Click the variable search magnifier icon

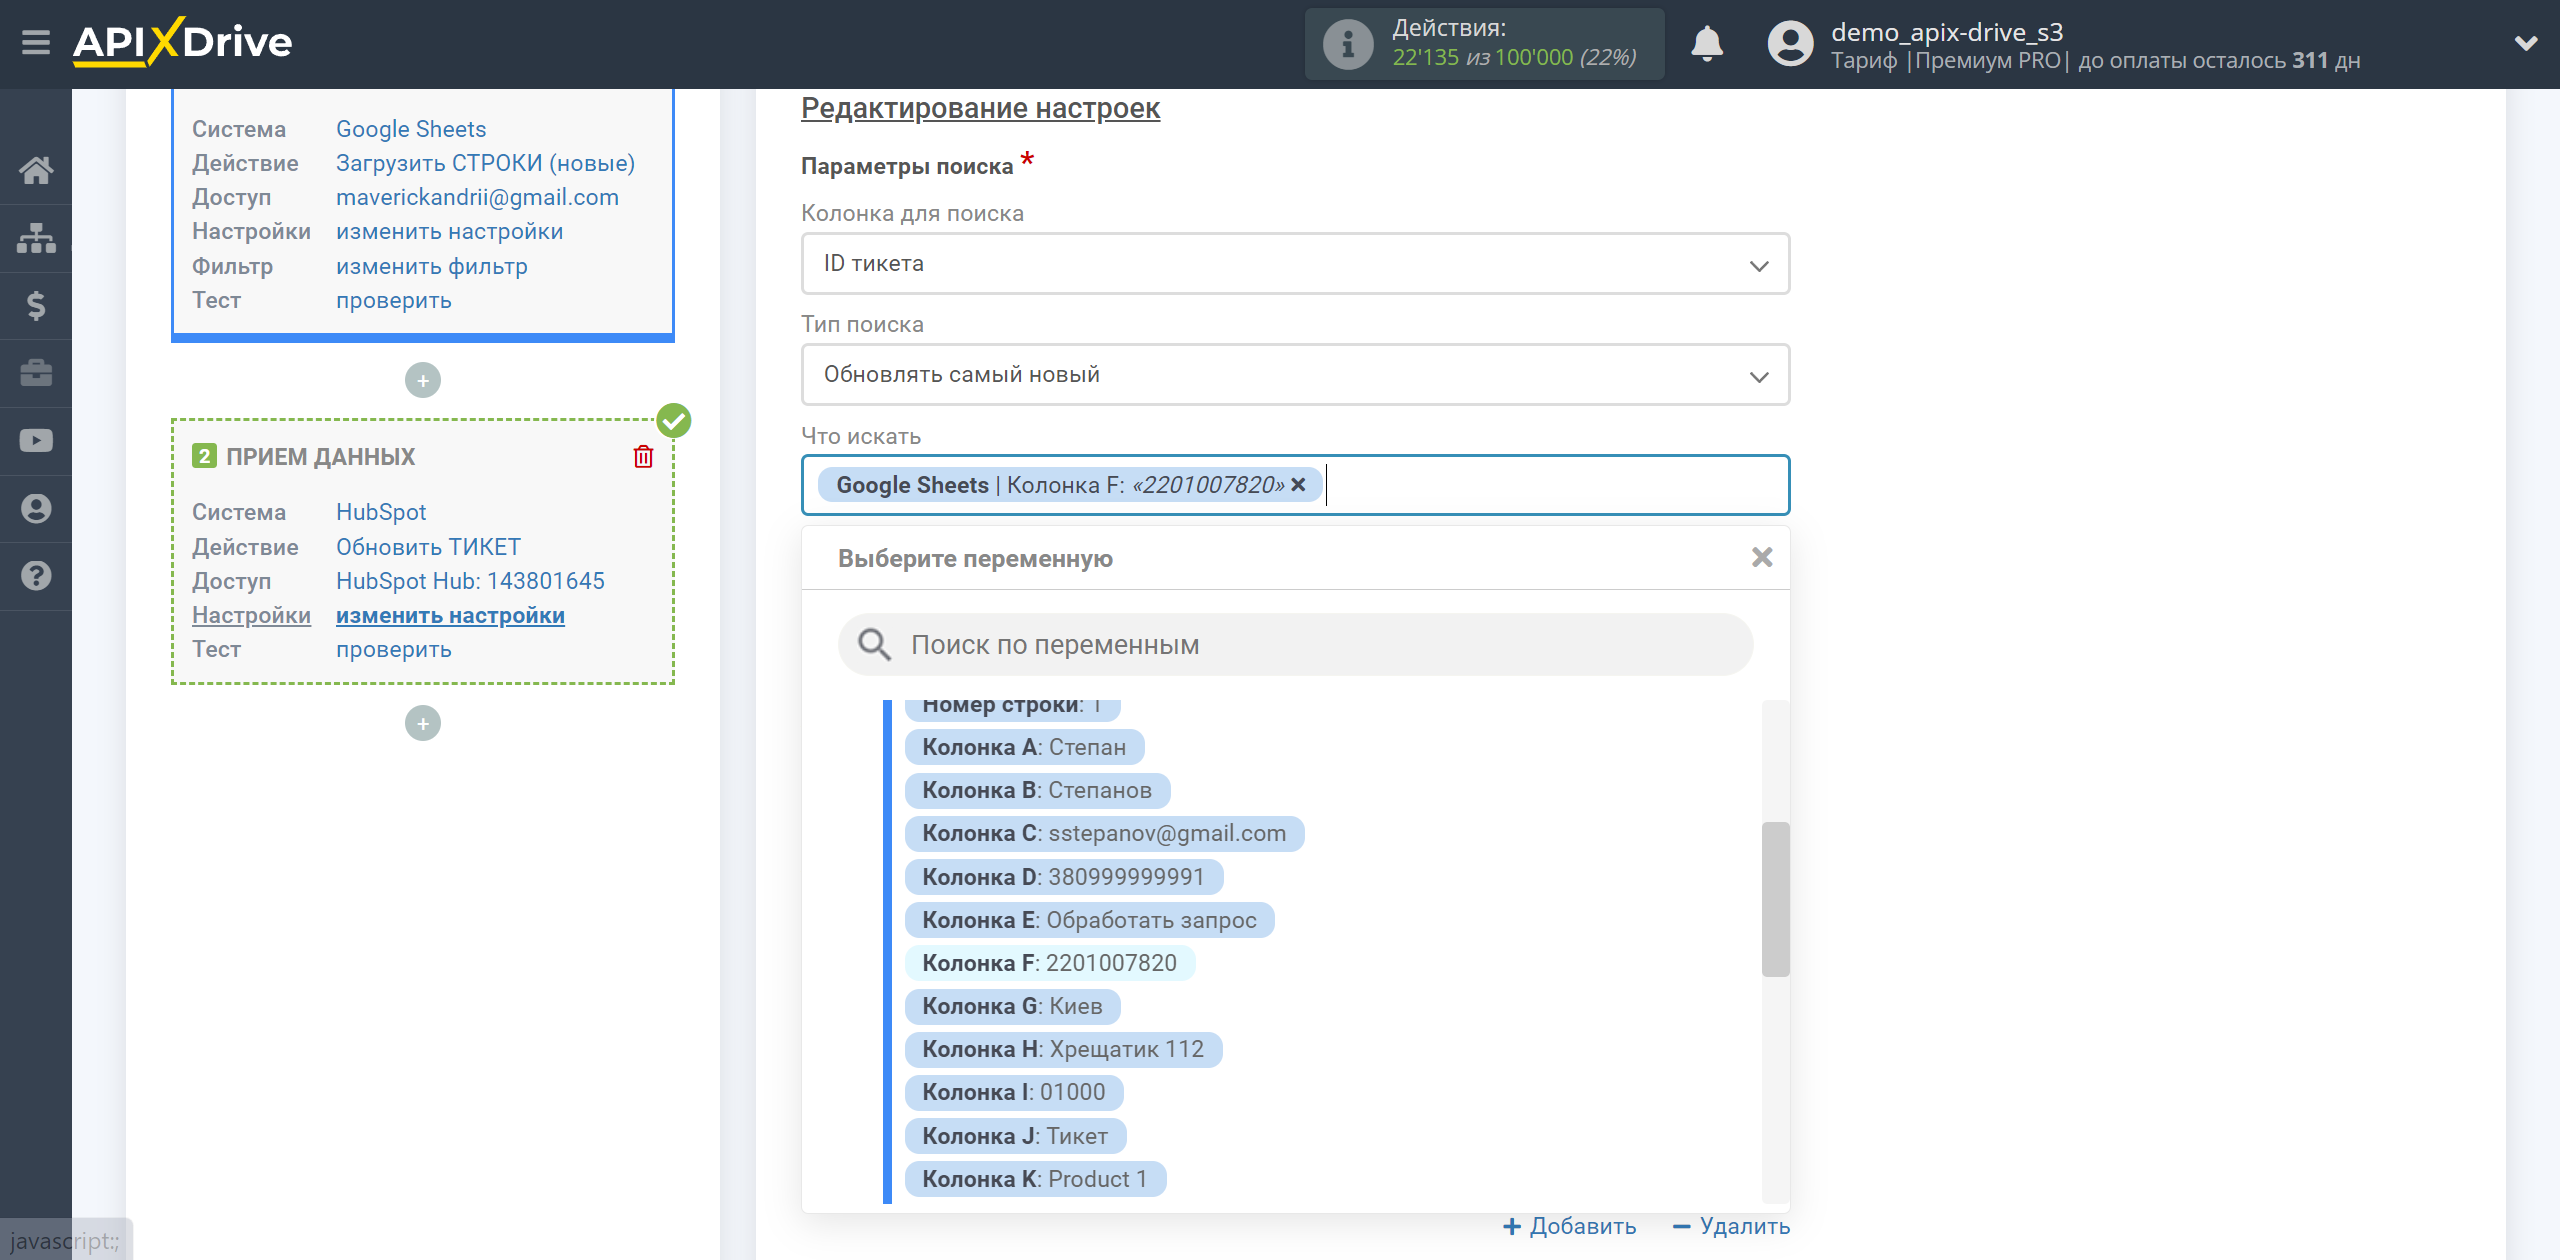click(x=874, y=644)
